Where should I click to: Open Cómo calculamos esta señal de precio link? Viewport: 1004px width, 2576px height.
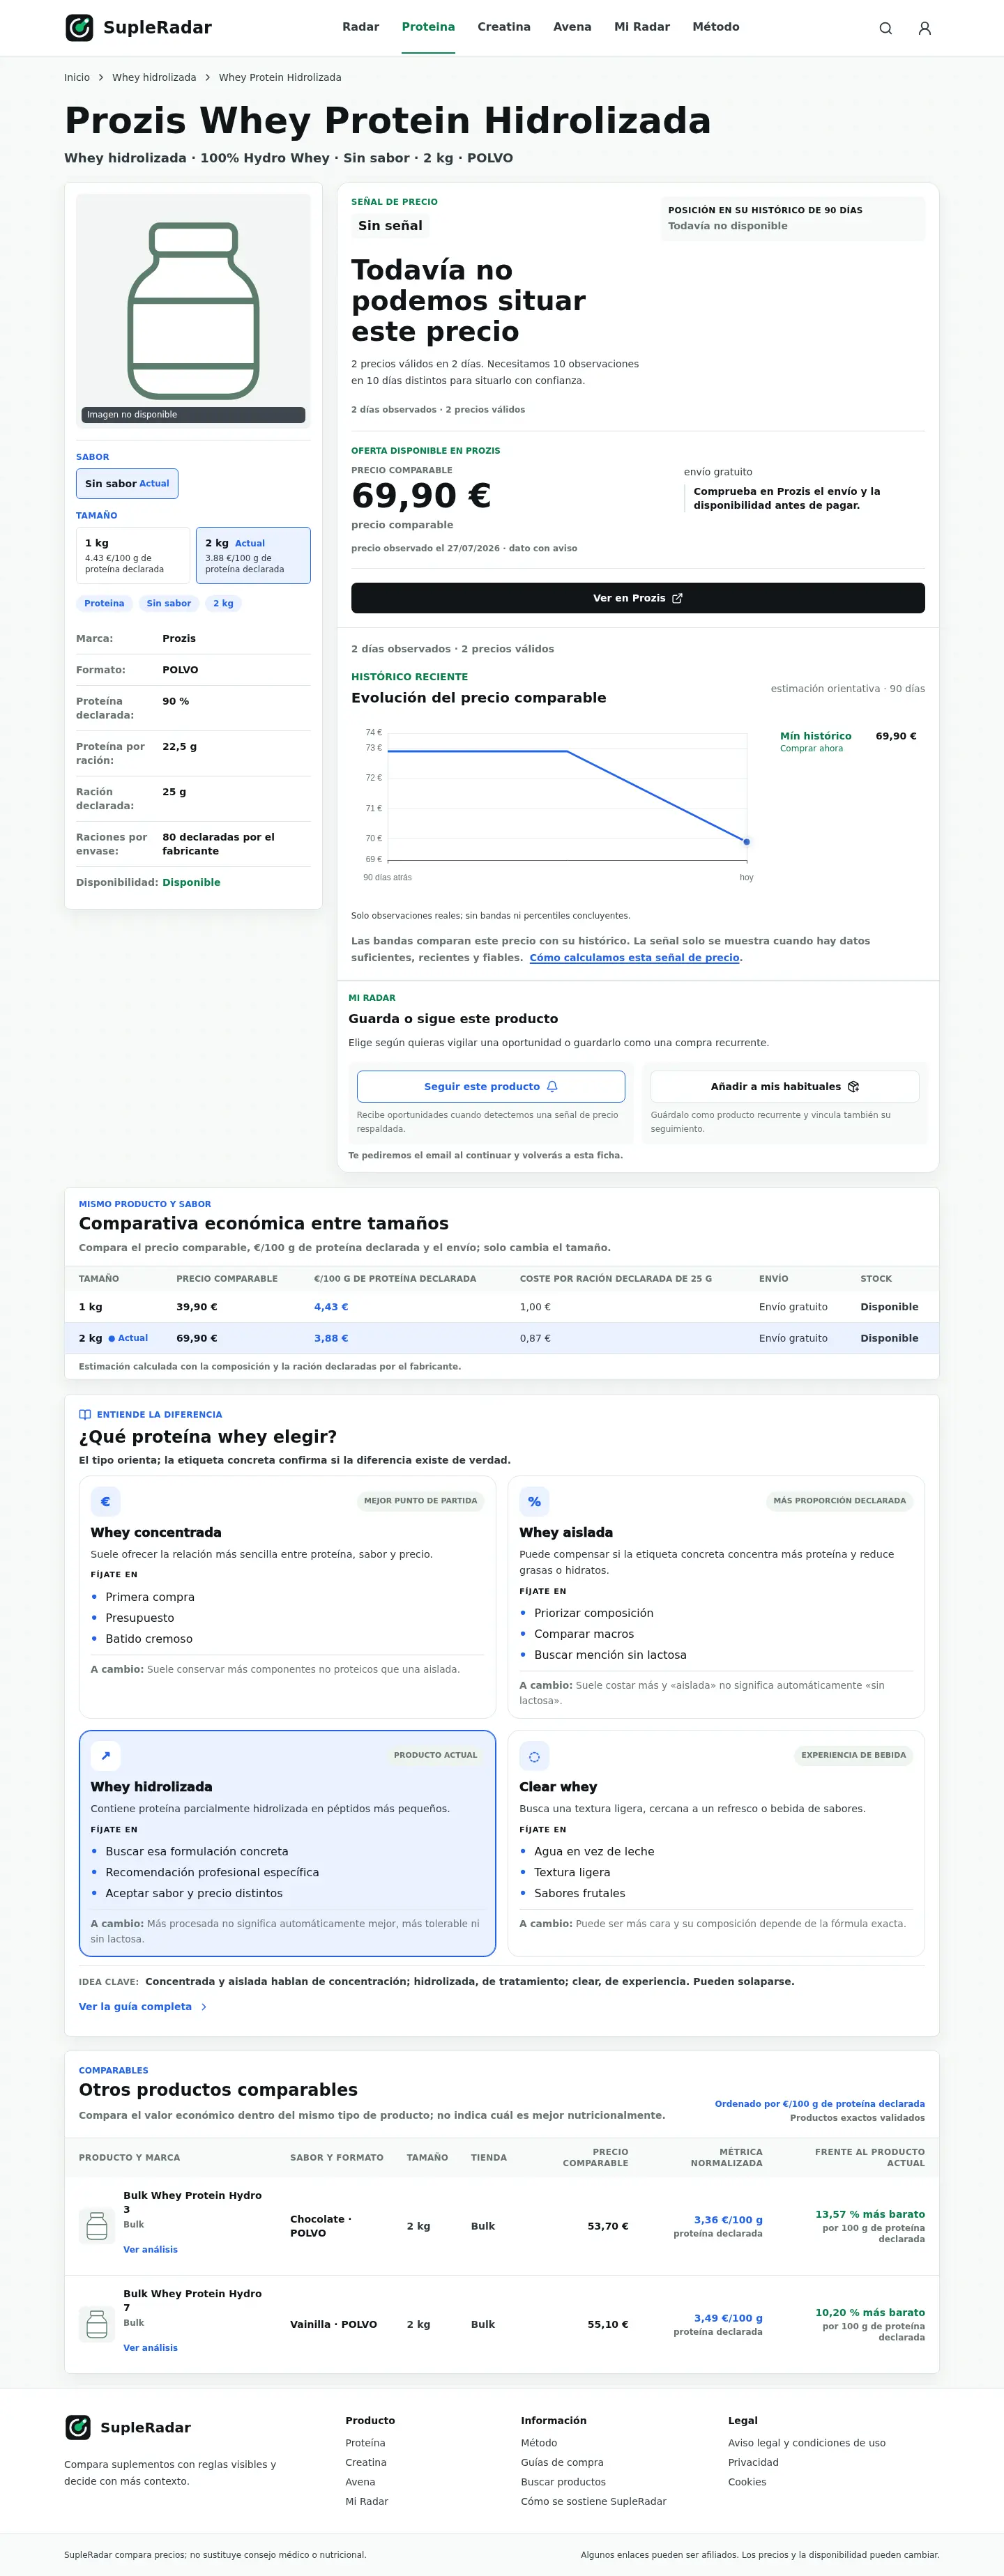[634, 957]
